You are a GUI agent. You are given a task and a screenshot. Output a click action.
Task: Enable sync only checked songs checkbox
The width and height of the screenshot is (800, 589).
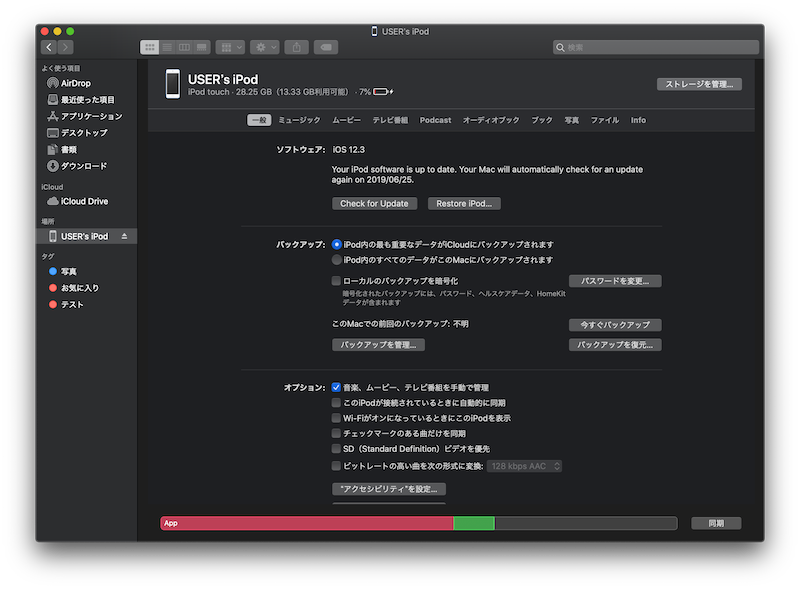[336, 433]
